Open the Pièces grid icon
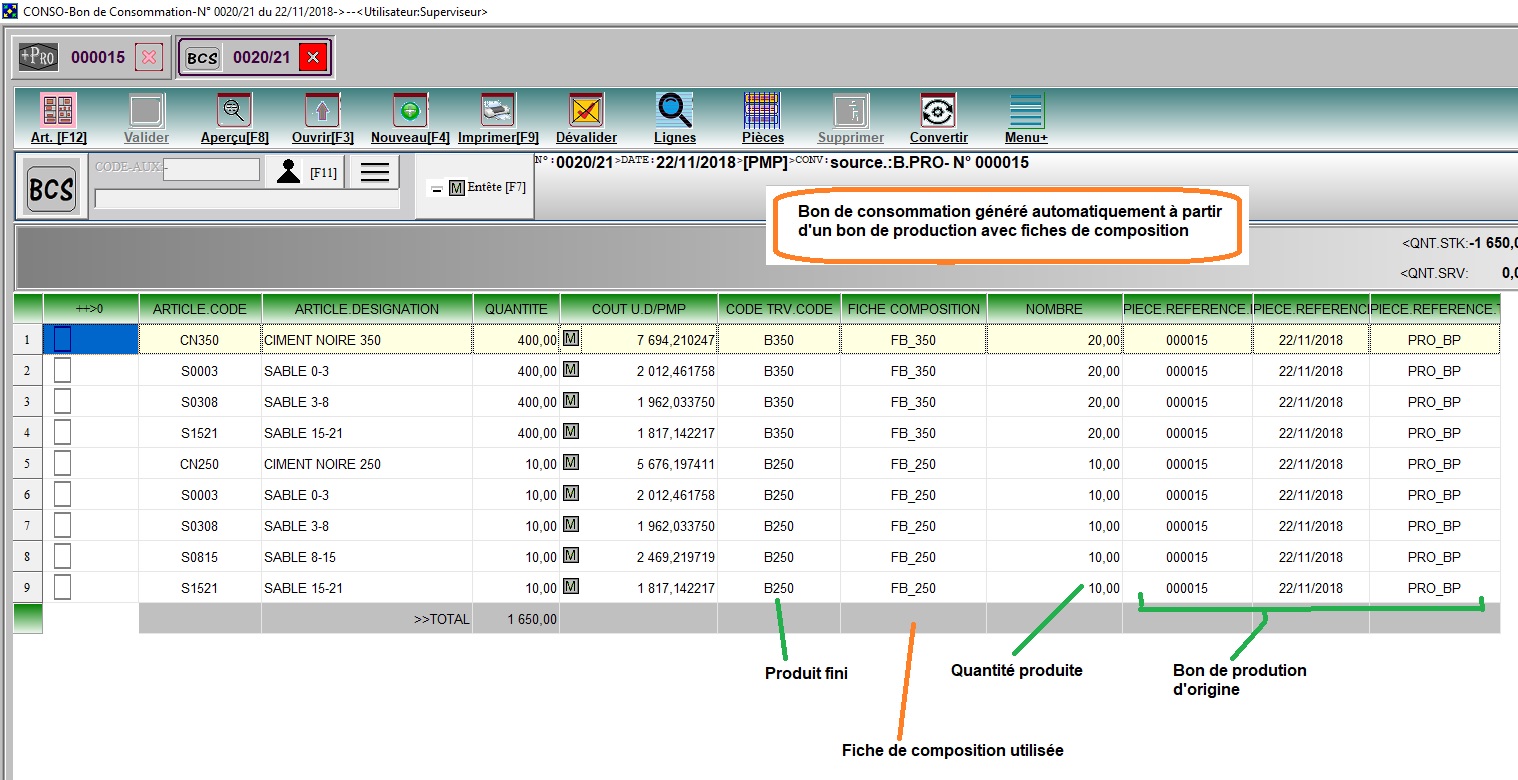The image size is (1518, 780). (762, 111)
